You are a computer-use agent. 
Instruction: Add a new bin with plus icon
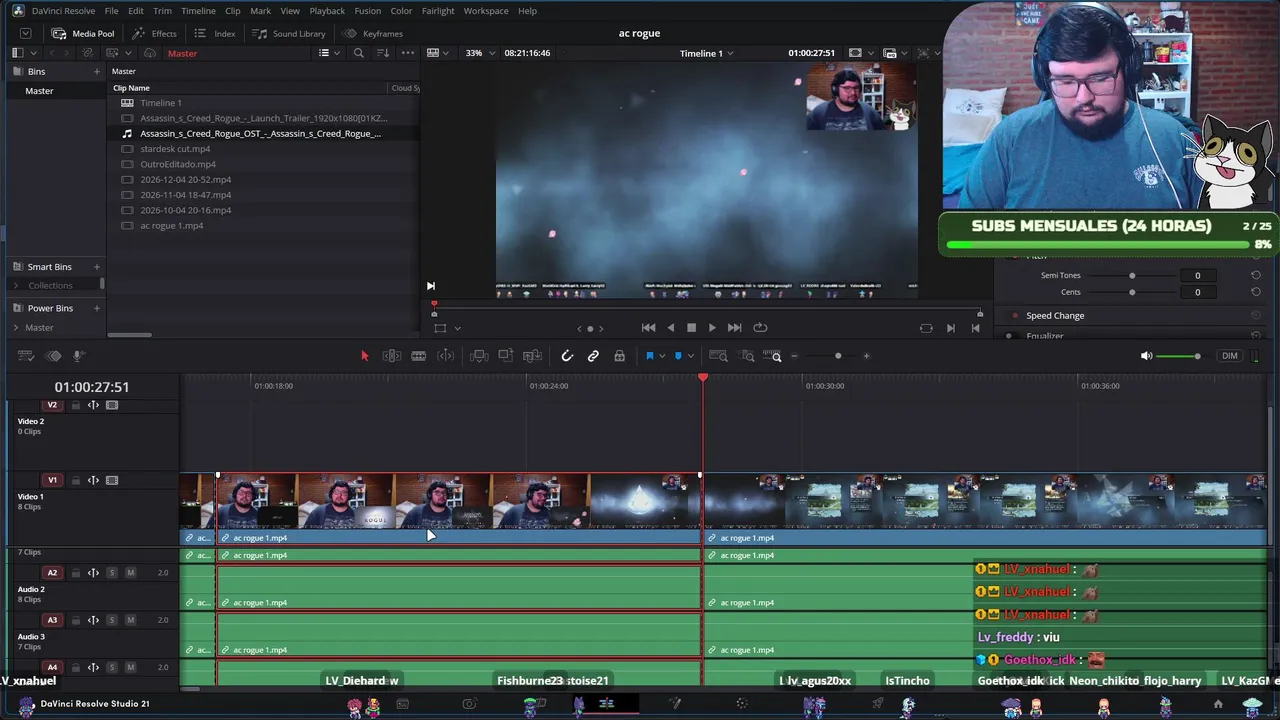coord(97,72)
